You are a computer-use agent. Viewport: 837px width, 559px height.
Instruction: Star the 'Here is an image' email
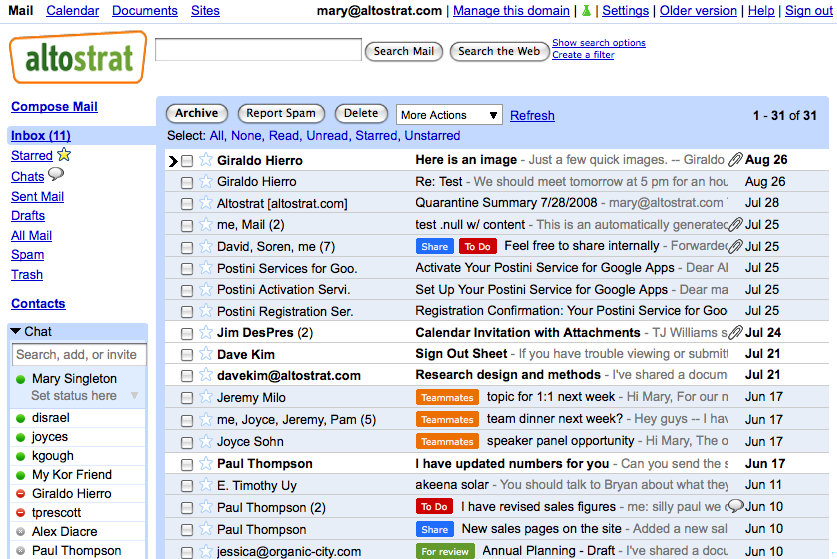pos(206,160)
